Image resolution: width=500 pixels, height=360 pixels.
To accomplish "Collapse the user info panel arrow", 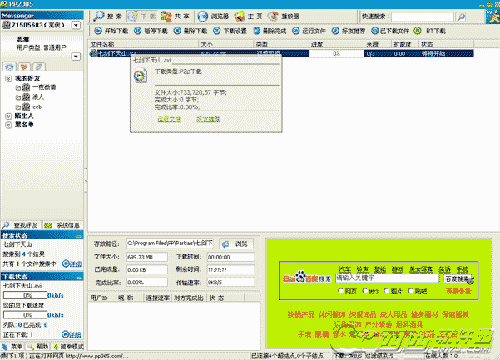I will coord(76,56).
